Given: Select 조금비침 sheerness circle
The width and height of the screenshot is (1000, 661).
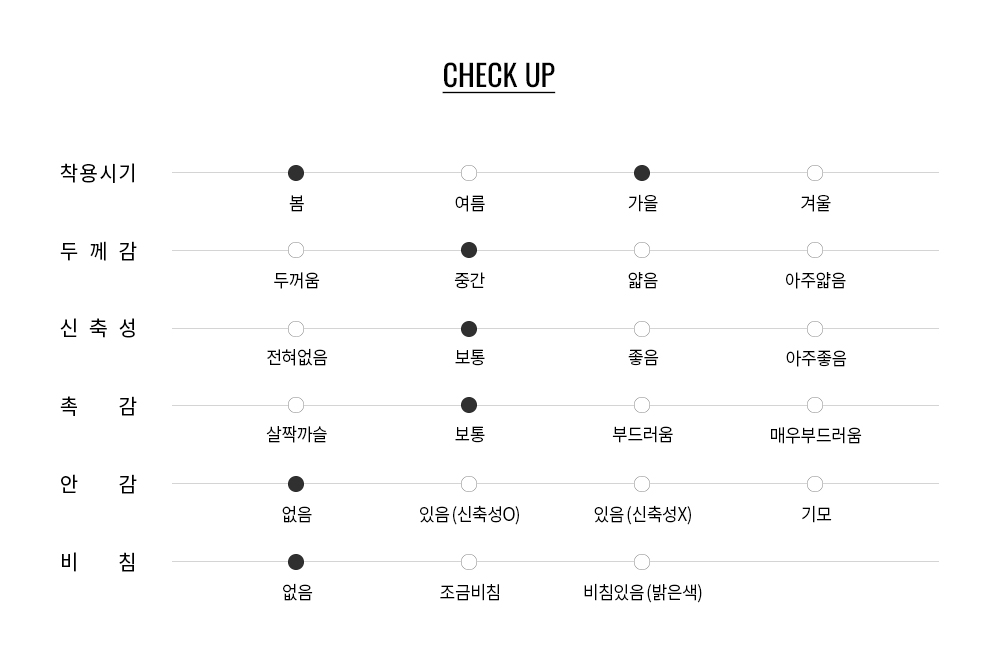Looking at the screenshot, I should pyautogui.click(x=469, y=562).
